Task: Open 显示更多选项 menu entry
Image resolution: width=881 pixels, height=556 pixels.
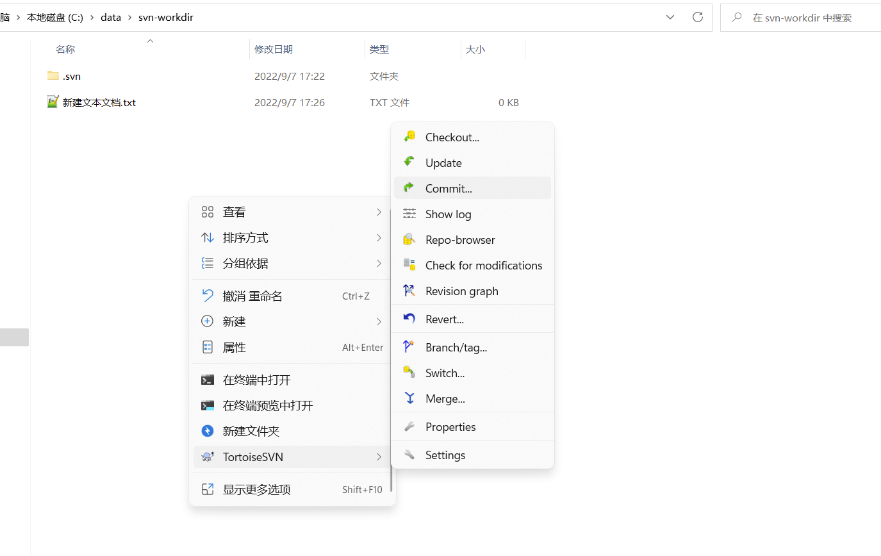Action: [292, 489]
